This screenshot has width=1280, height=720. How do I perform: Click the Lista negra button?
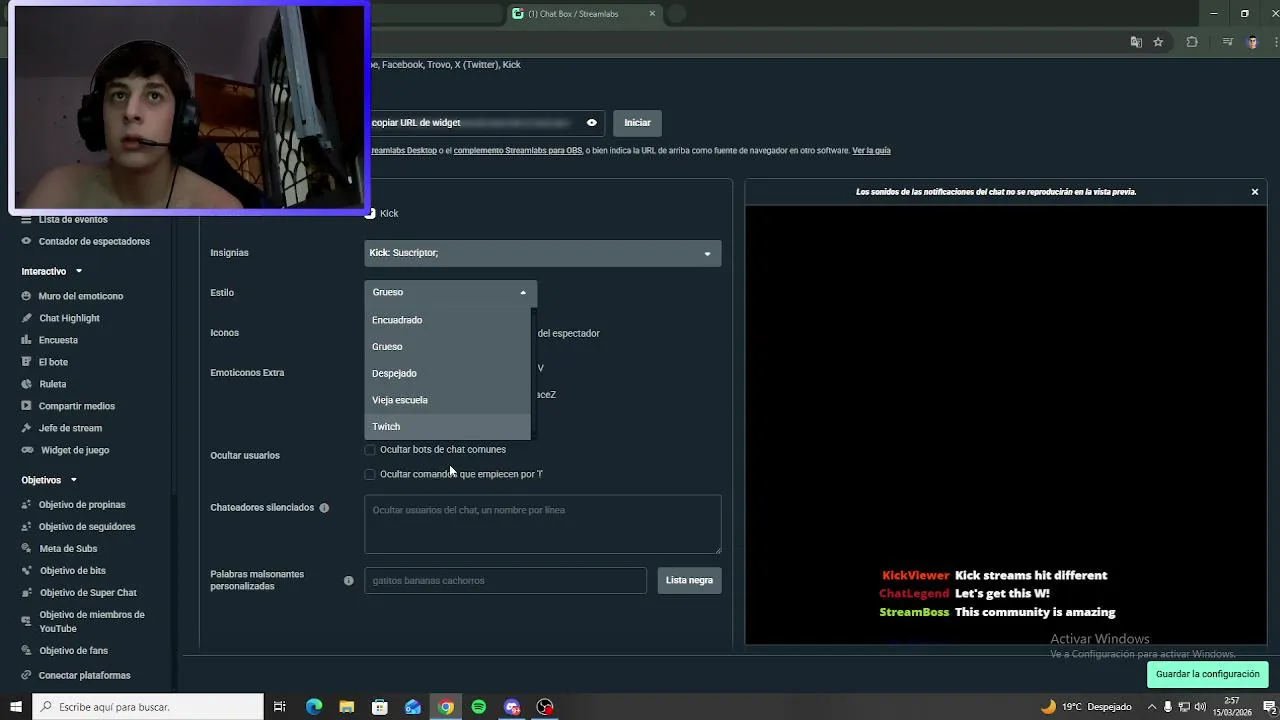689,580
